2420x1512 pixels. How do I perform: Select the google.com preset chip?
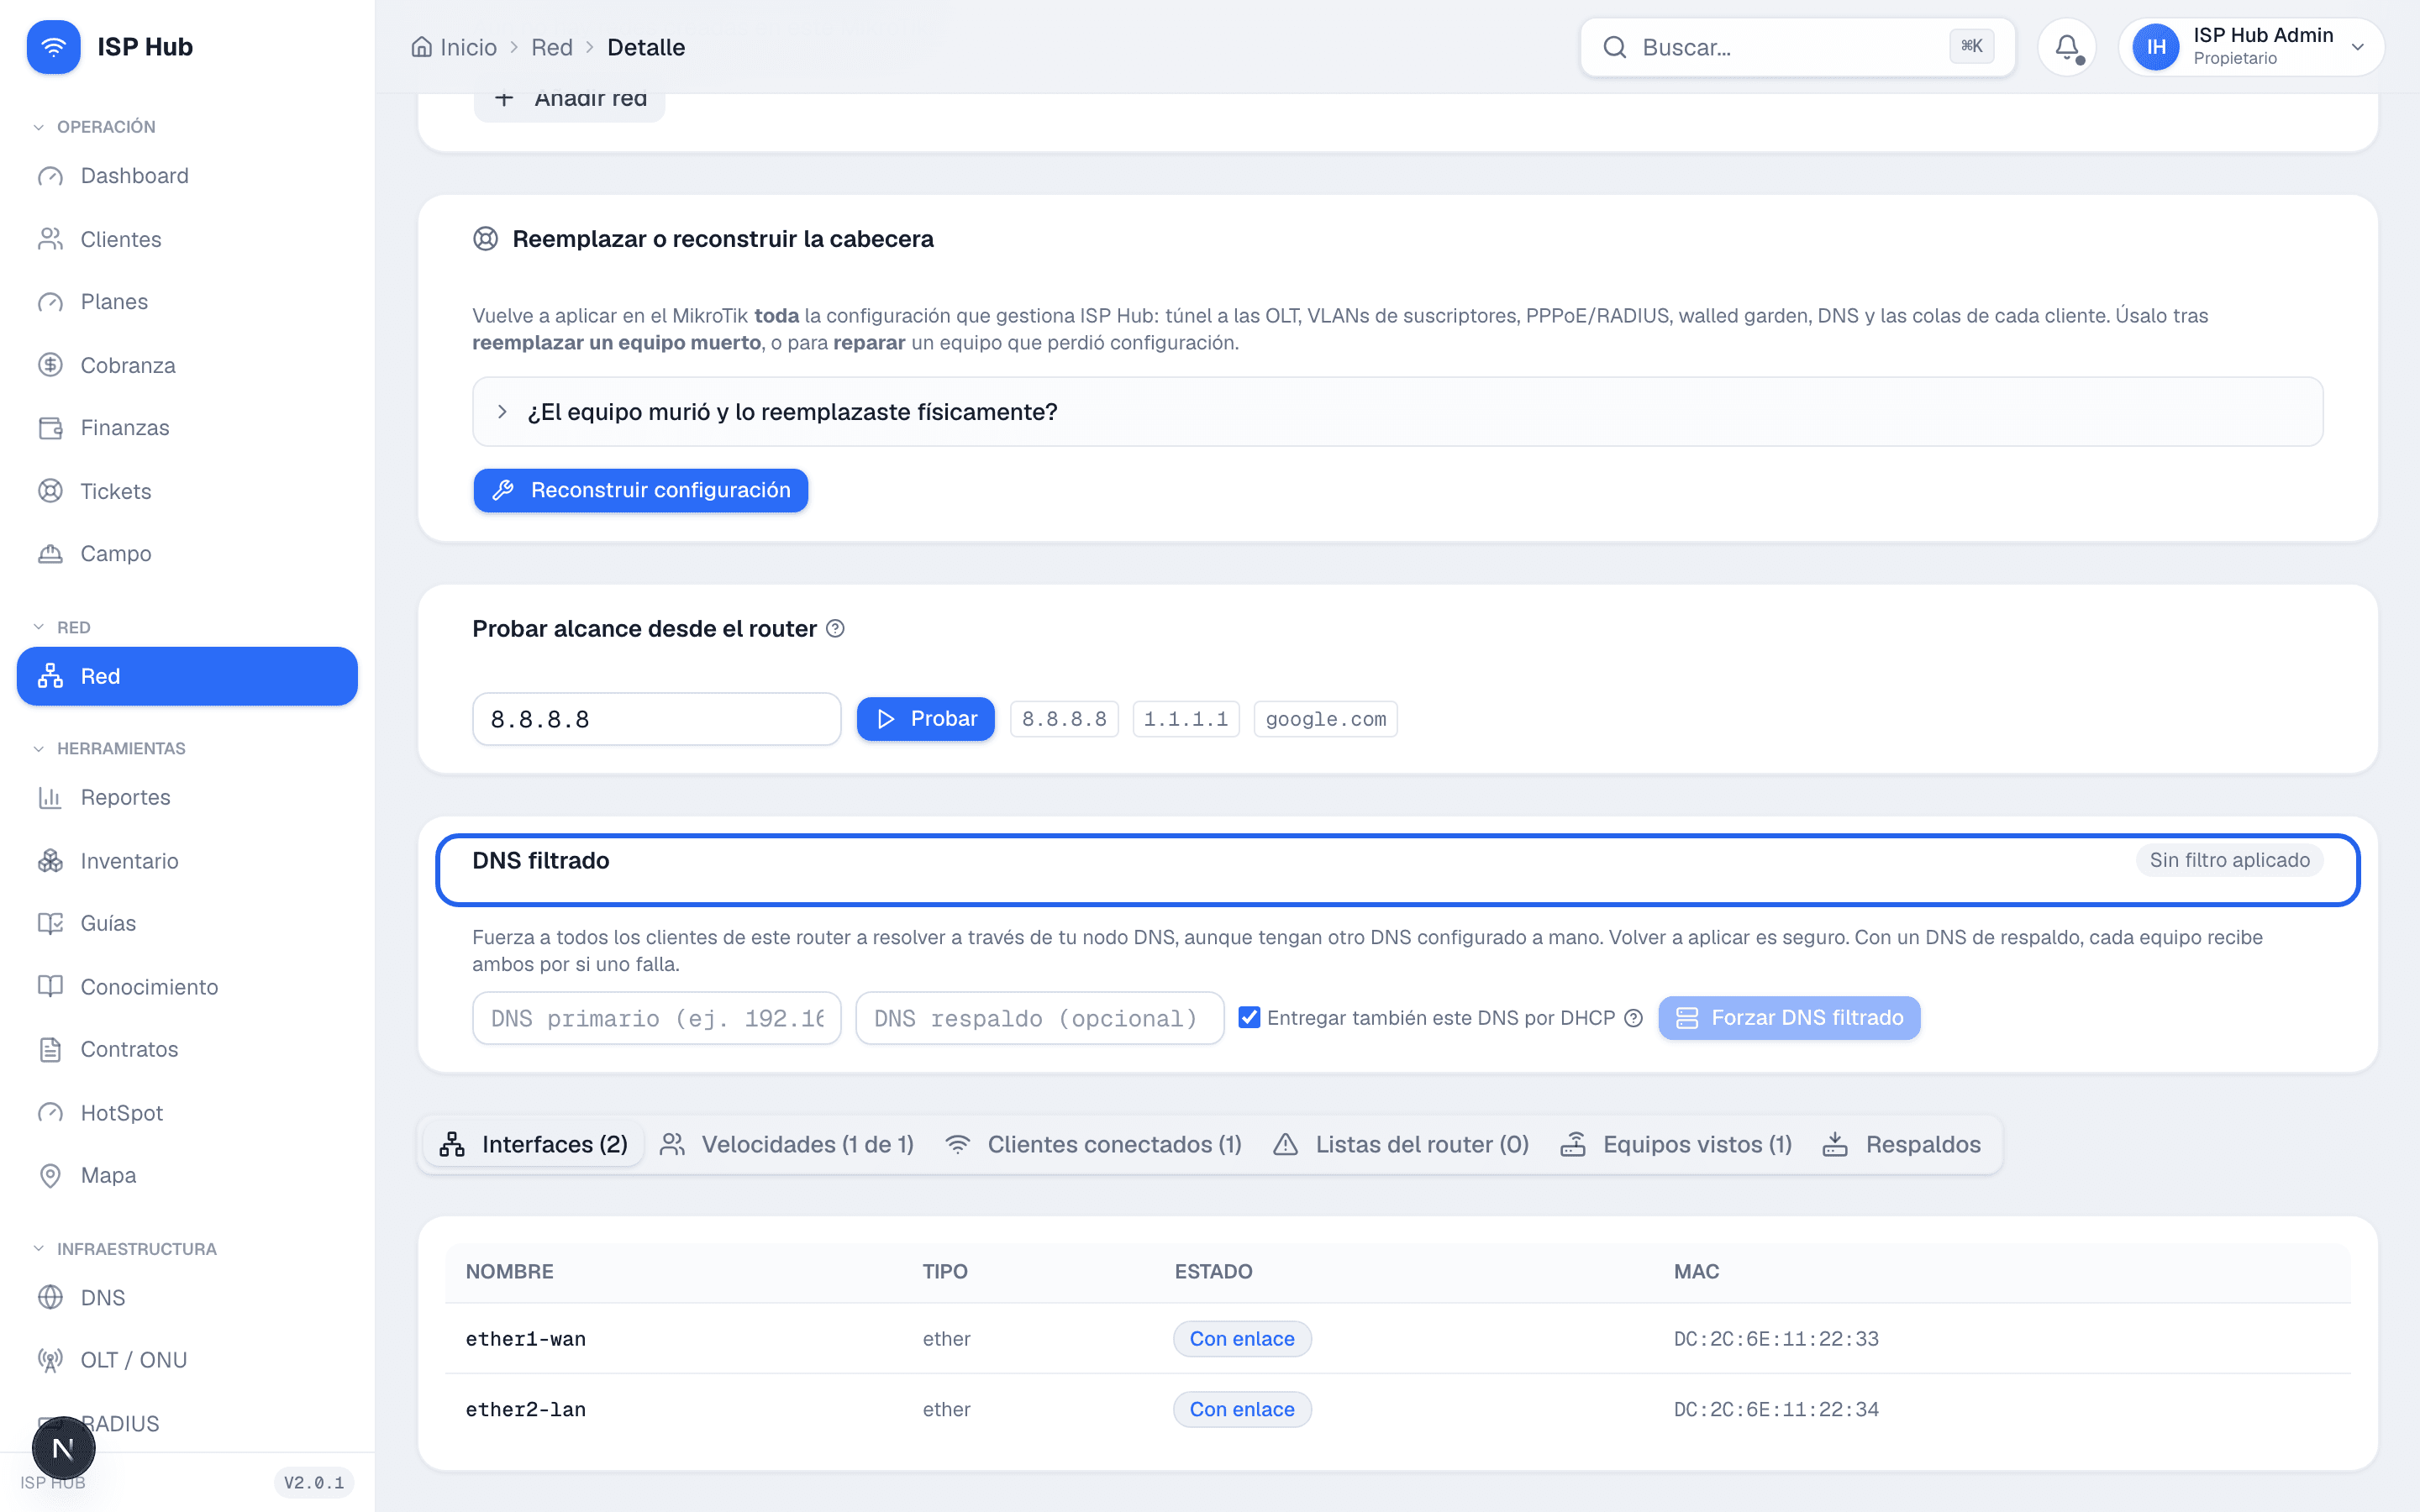[x=1326, y=719]
